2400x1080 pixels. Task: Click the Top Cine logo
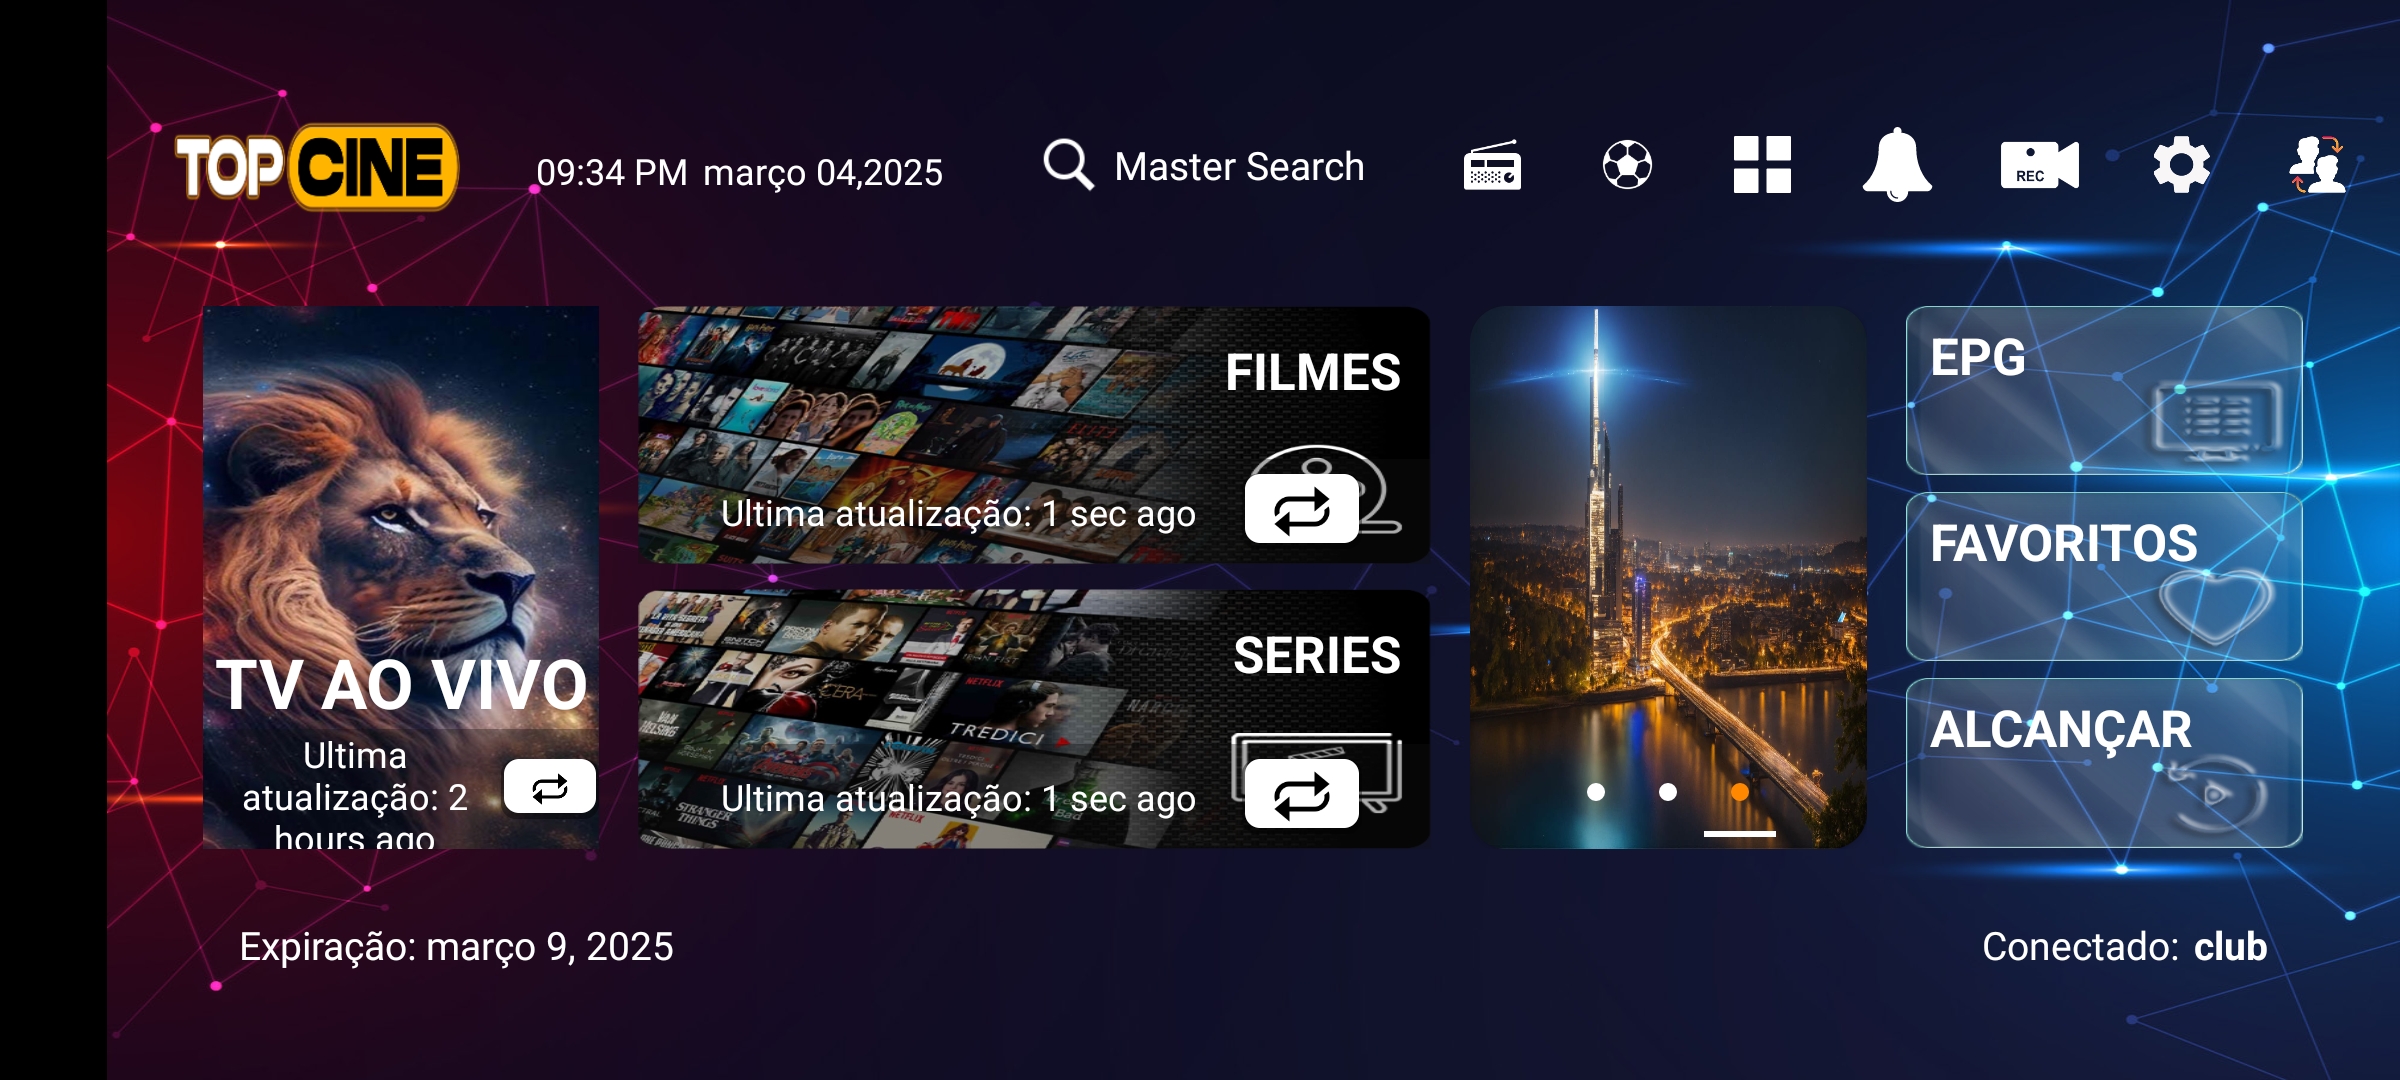316,167
